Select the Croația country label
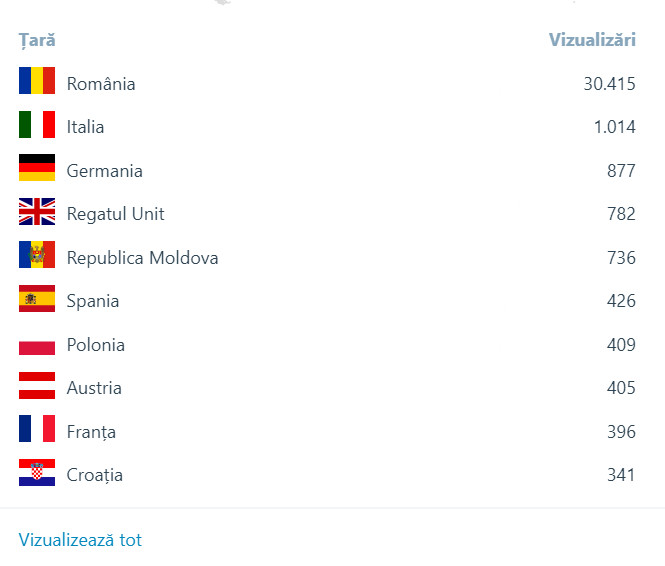This screenshot has width=665, height=566. point(95,475)
